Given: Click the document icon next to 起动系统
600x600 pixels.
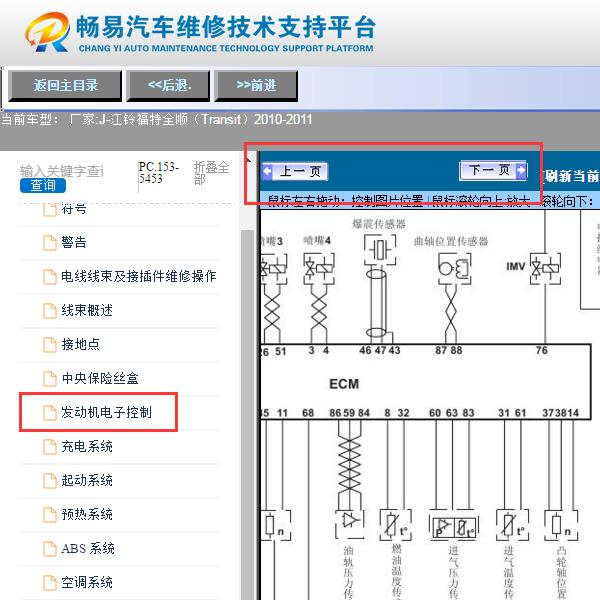Looking at the screenshot, I should 50,481.
